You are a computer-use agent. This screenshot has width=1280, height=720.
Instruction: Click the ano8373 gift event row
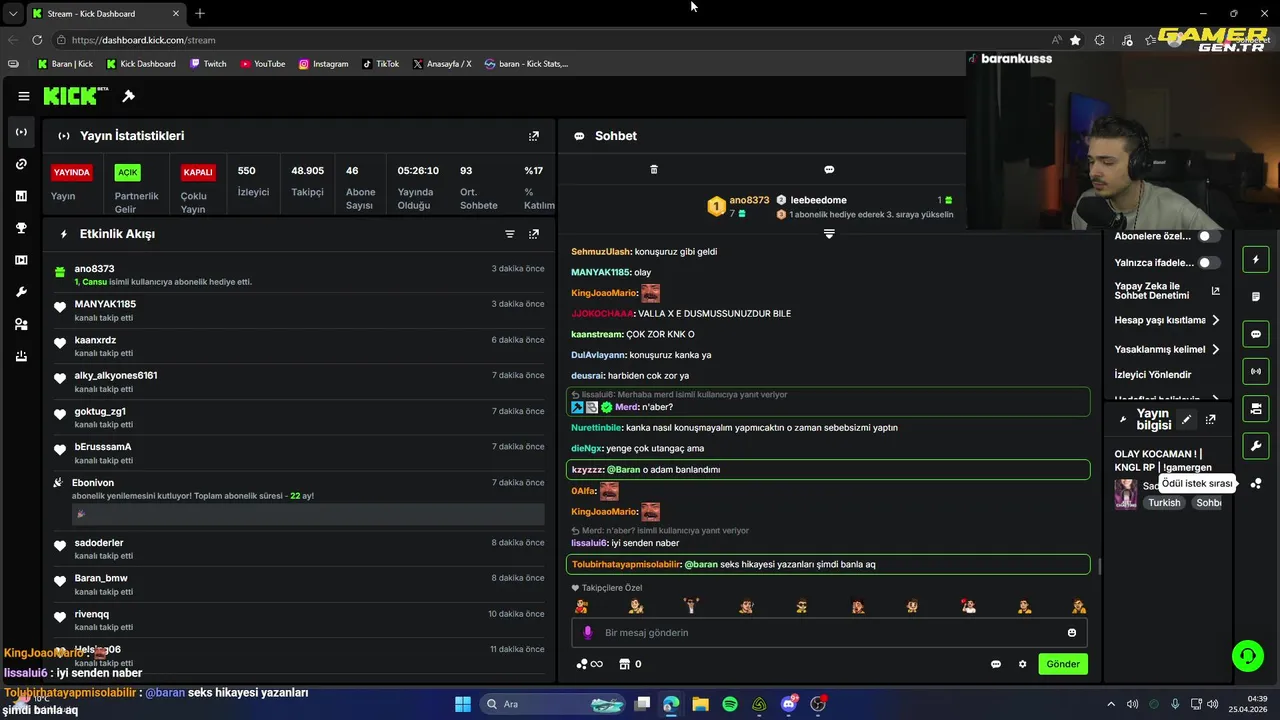pyautogui.click(x=299, y=275)
